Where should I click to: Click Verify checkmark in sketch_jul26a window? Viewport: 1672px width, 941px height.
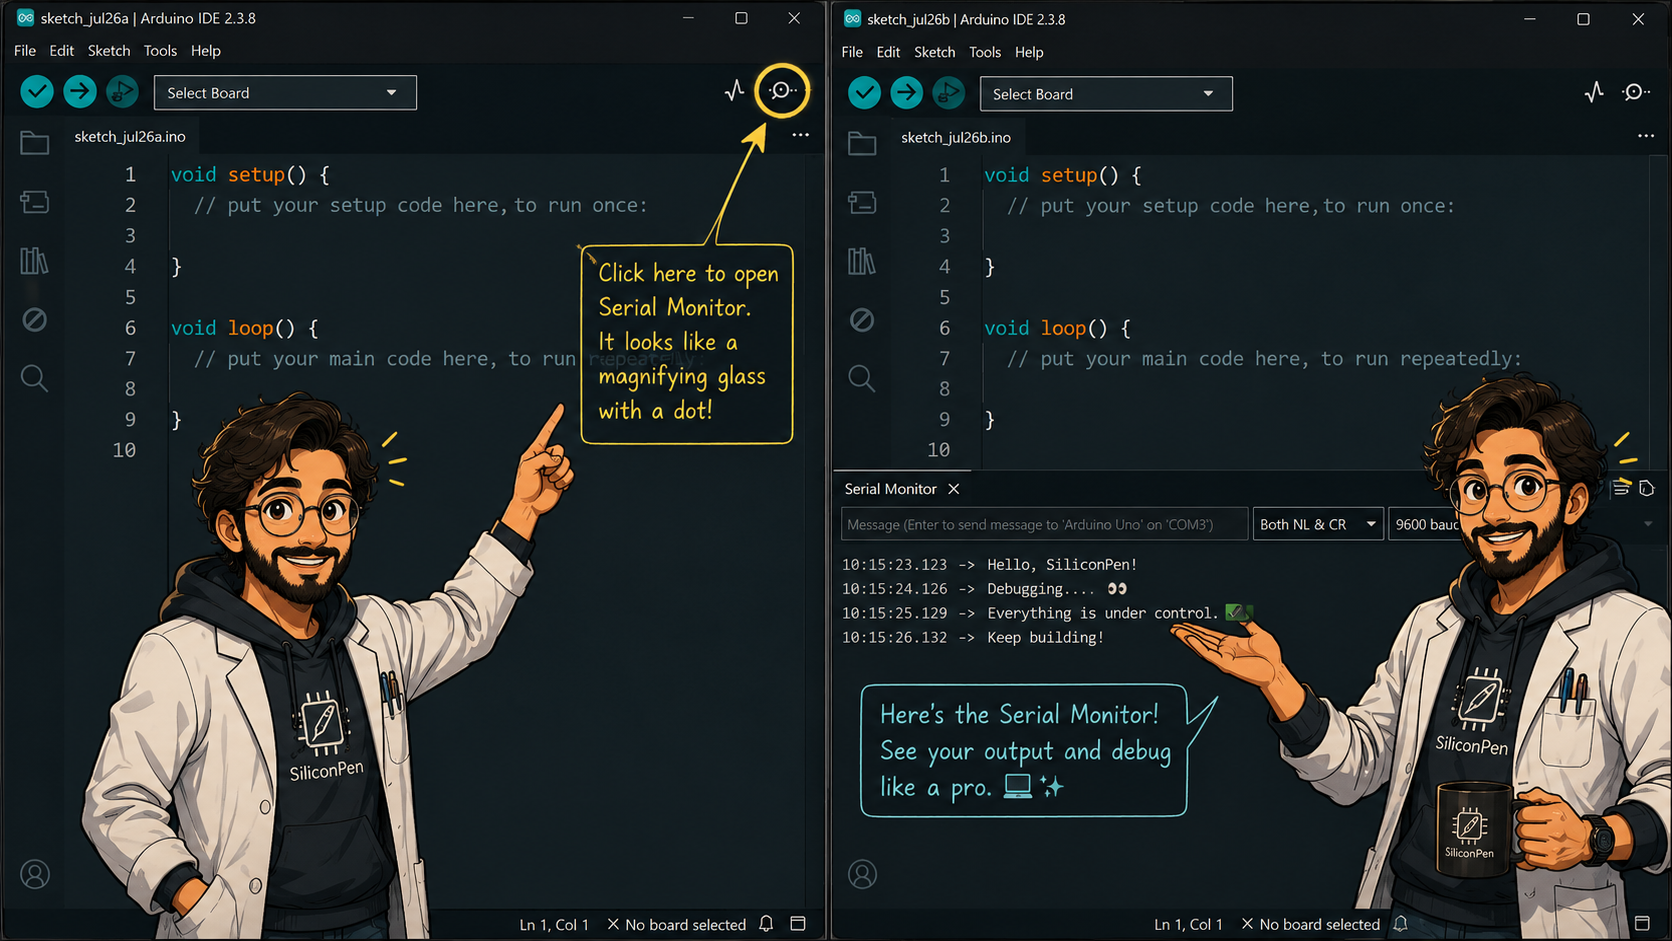pyautogui.click(x=37, y=92)
